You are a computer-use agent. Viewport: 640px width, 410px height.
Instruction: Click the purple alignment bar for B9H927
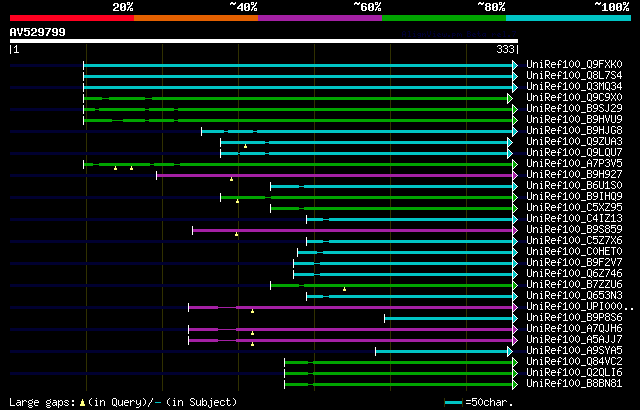click(335, 175)
